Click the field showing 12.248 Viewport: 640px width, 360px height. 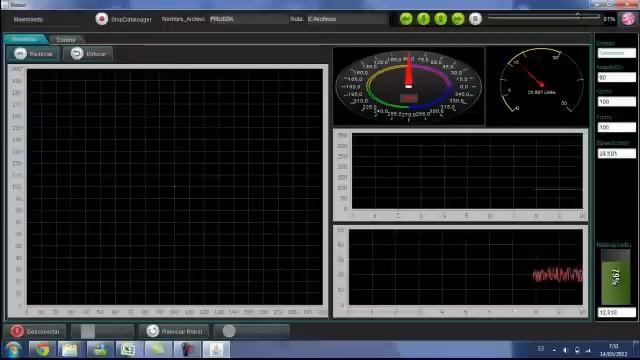click(616, 313)
